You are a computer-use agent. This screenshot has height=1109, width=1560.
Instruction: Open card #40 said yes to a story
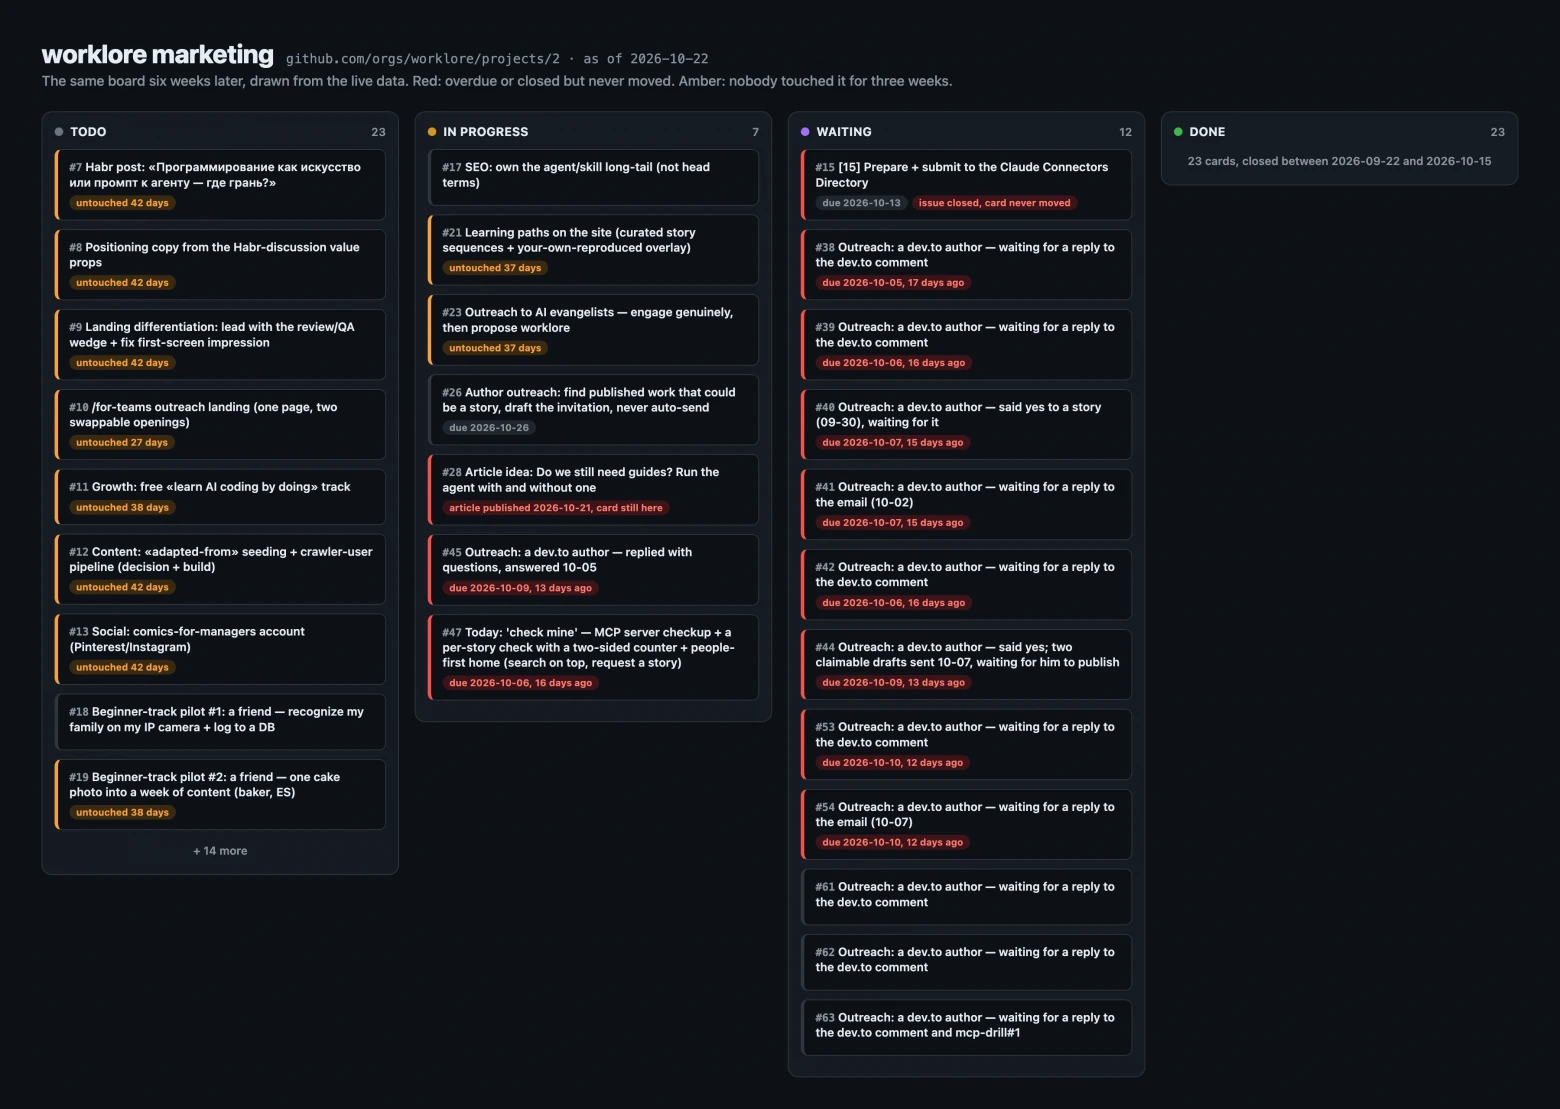pyautogui.click(x=966, y=425)
